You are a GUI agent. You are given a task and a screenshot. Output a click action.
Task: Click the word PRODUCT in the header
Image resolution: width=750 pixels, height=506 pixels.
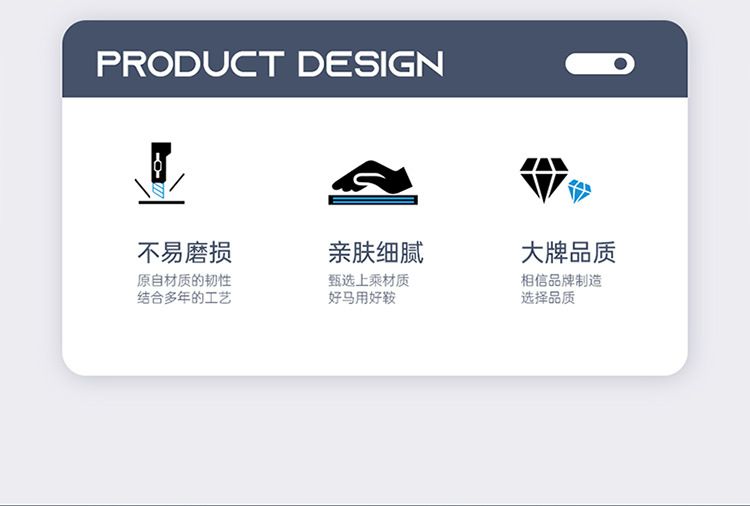point(190,64)
